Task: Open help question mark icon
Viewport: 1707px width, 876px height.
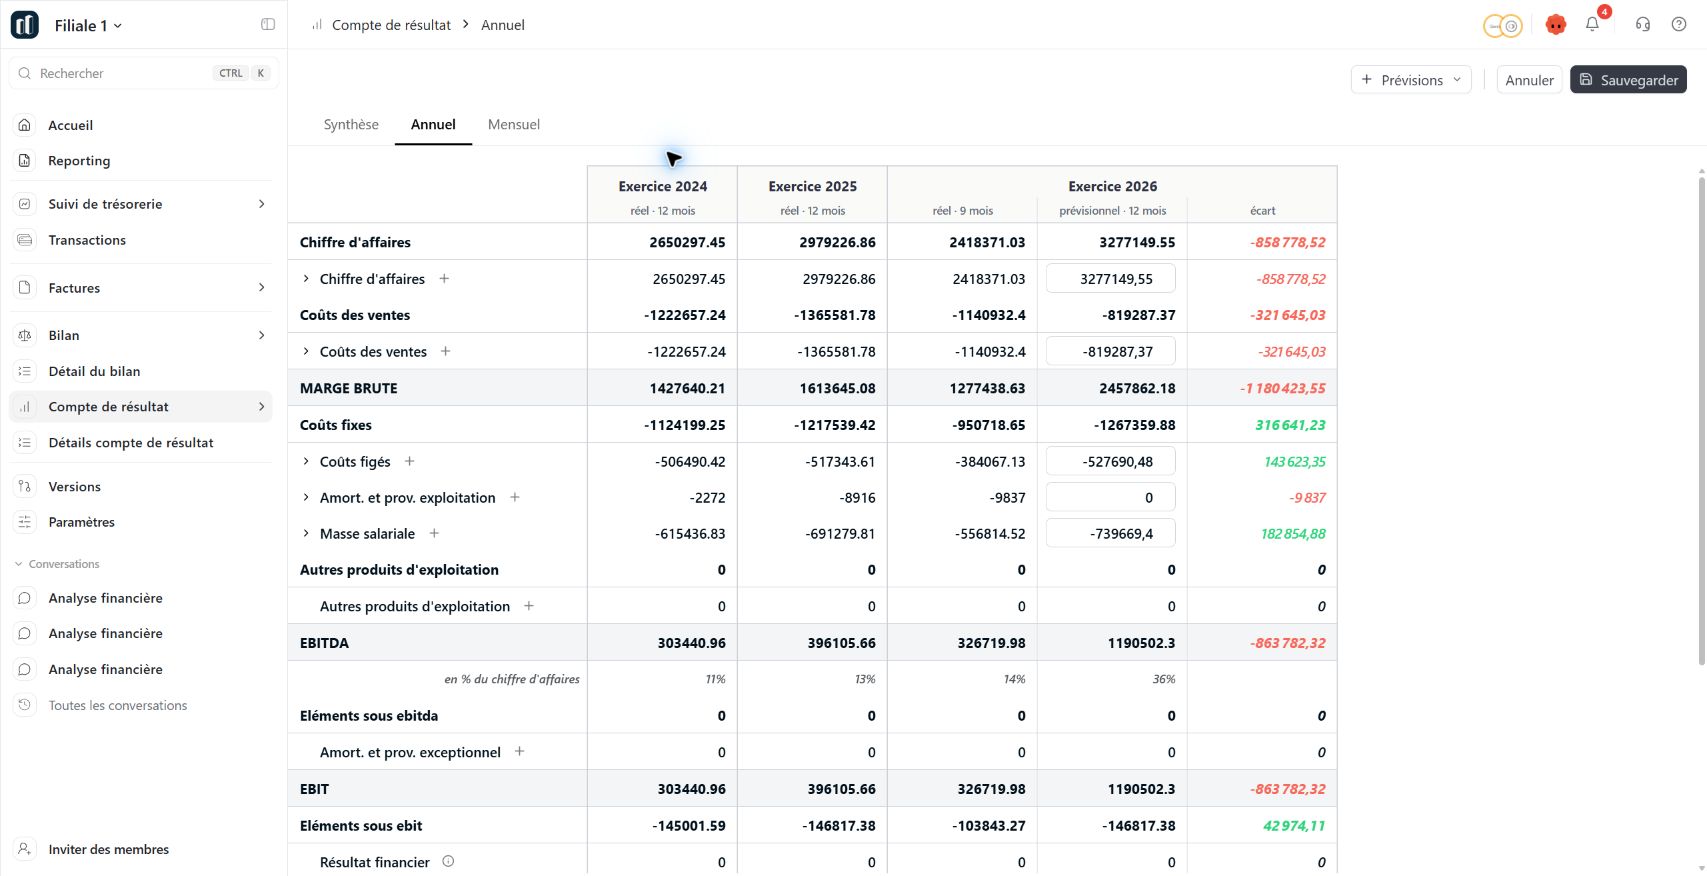Action: [x=1679, y=25]
